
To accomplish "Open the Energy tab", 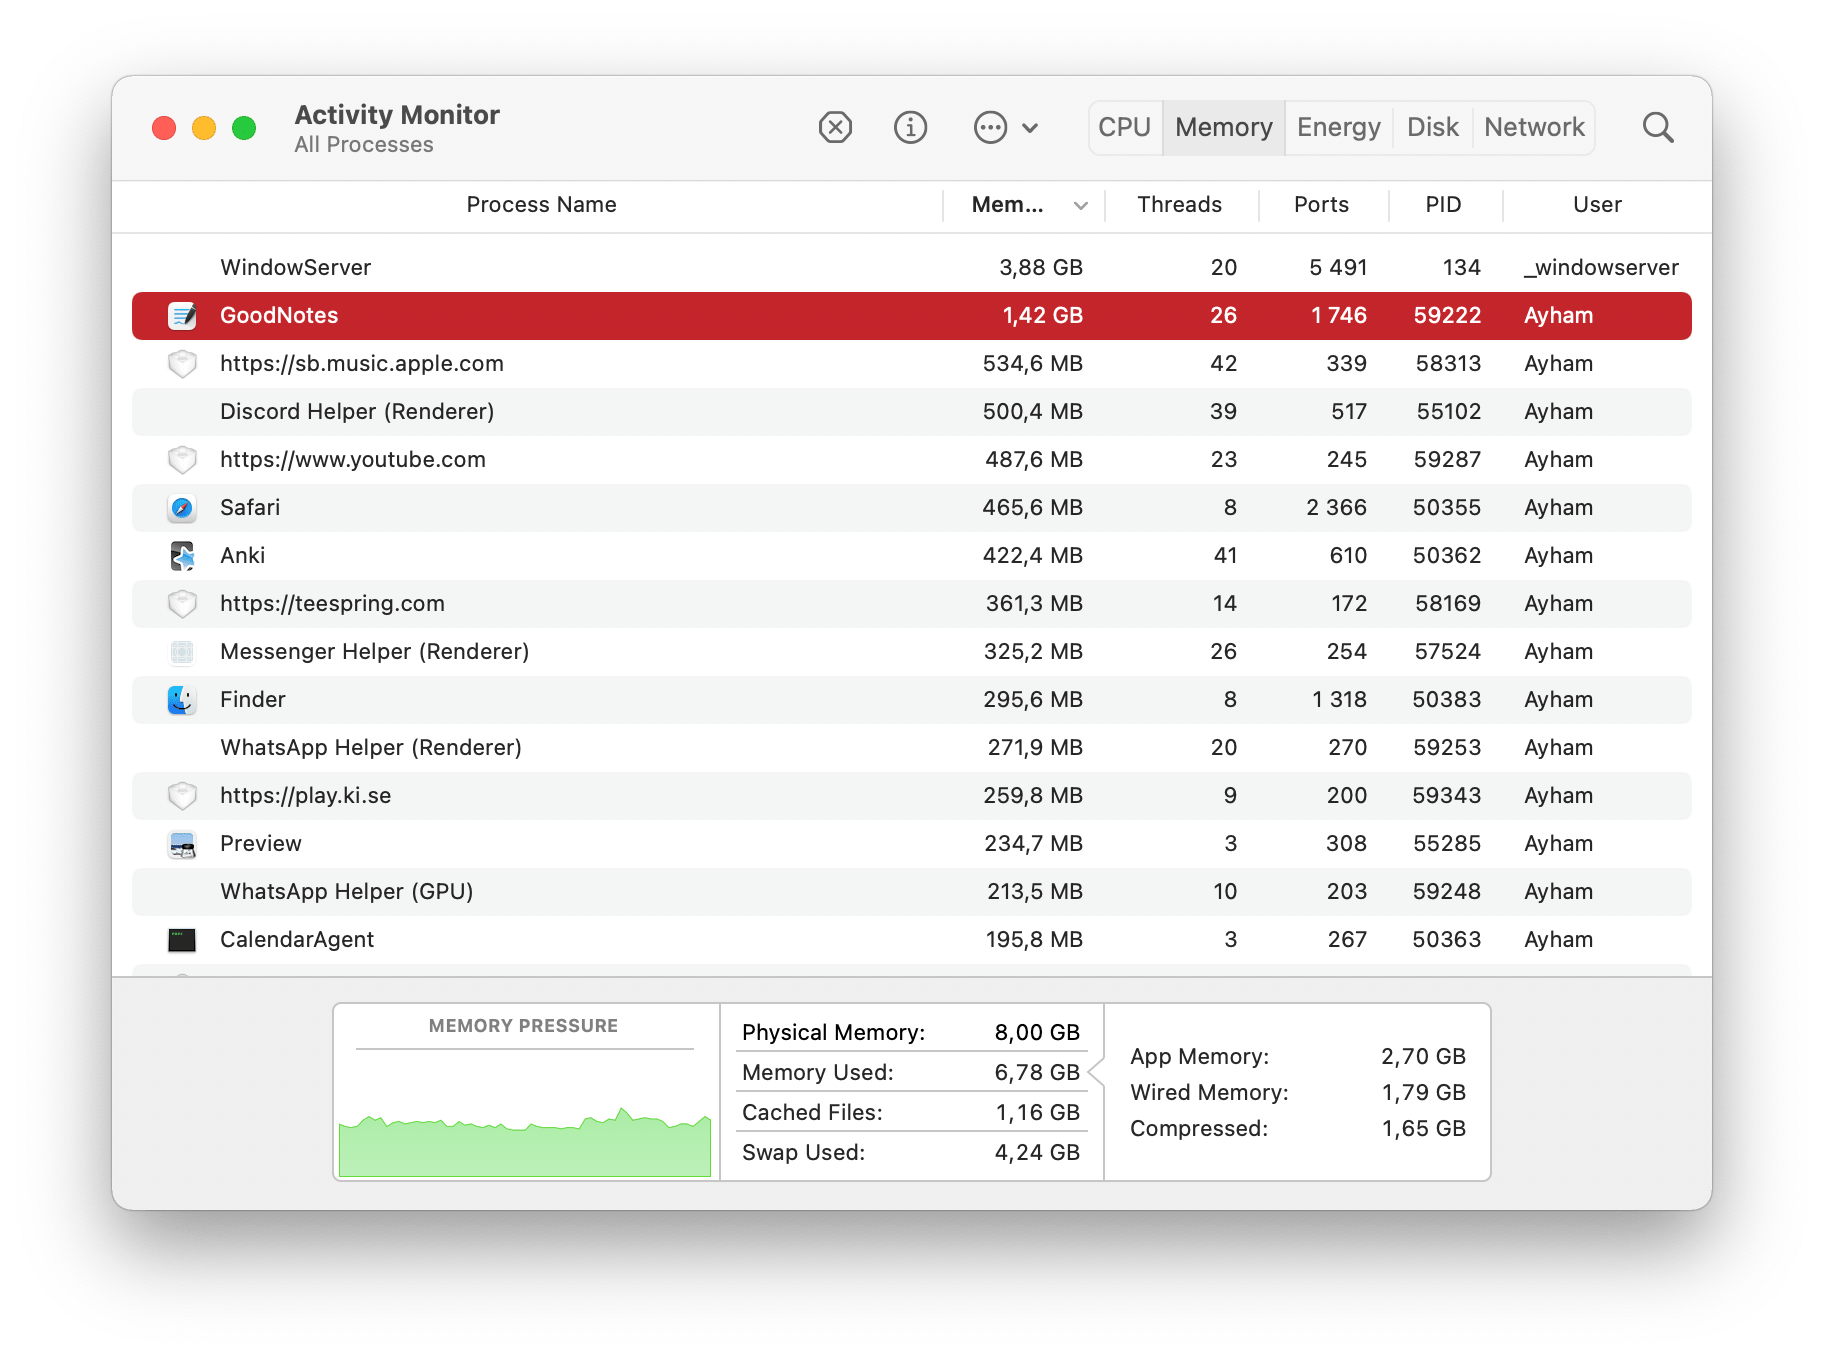I will tap(1339, 128).
